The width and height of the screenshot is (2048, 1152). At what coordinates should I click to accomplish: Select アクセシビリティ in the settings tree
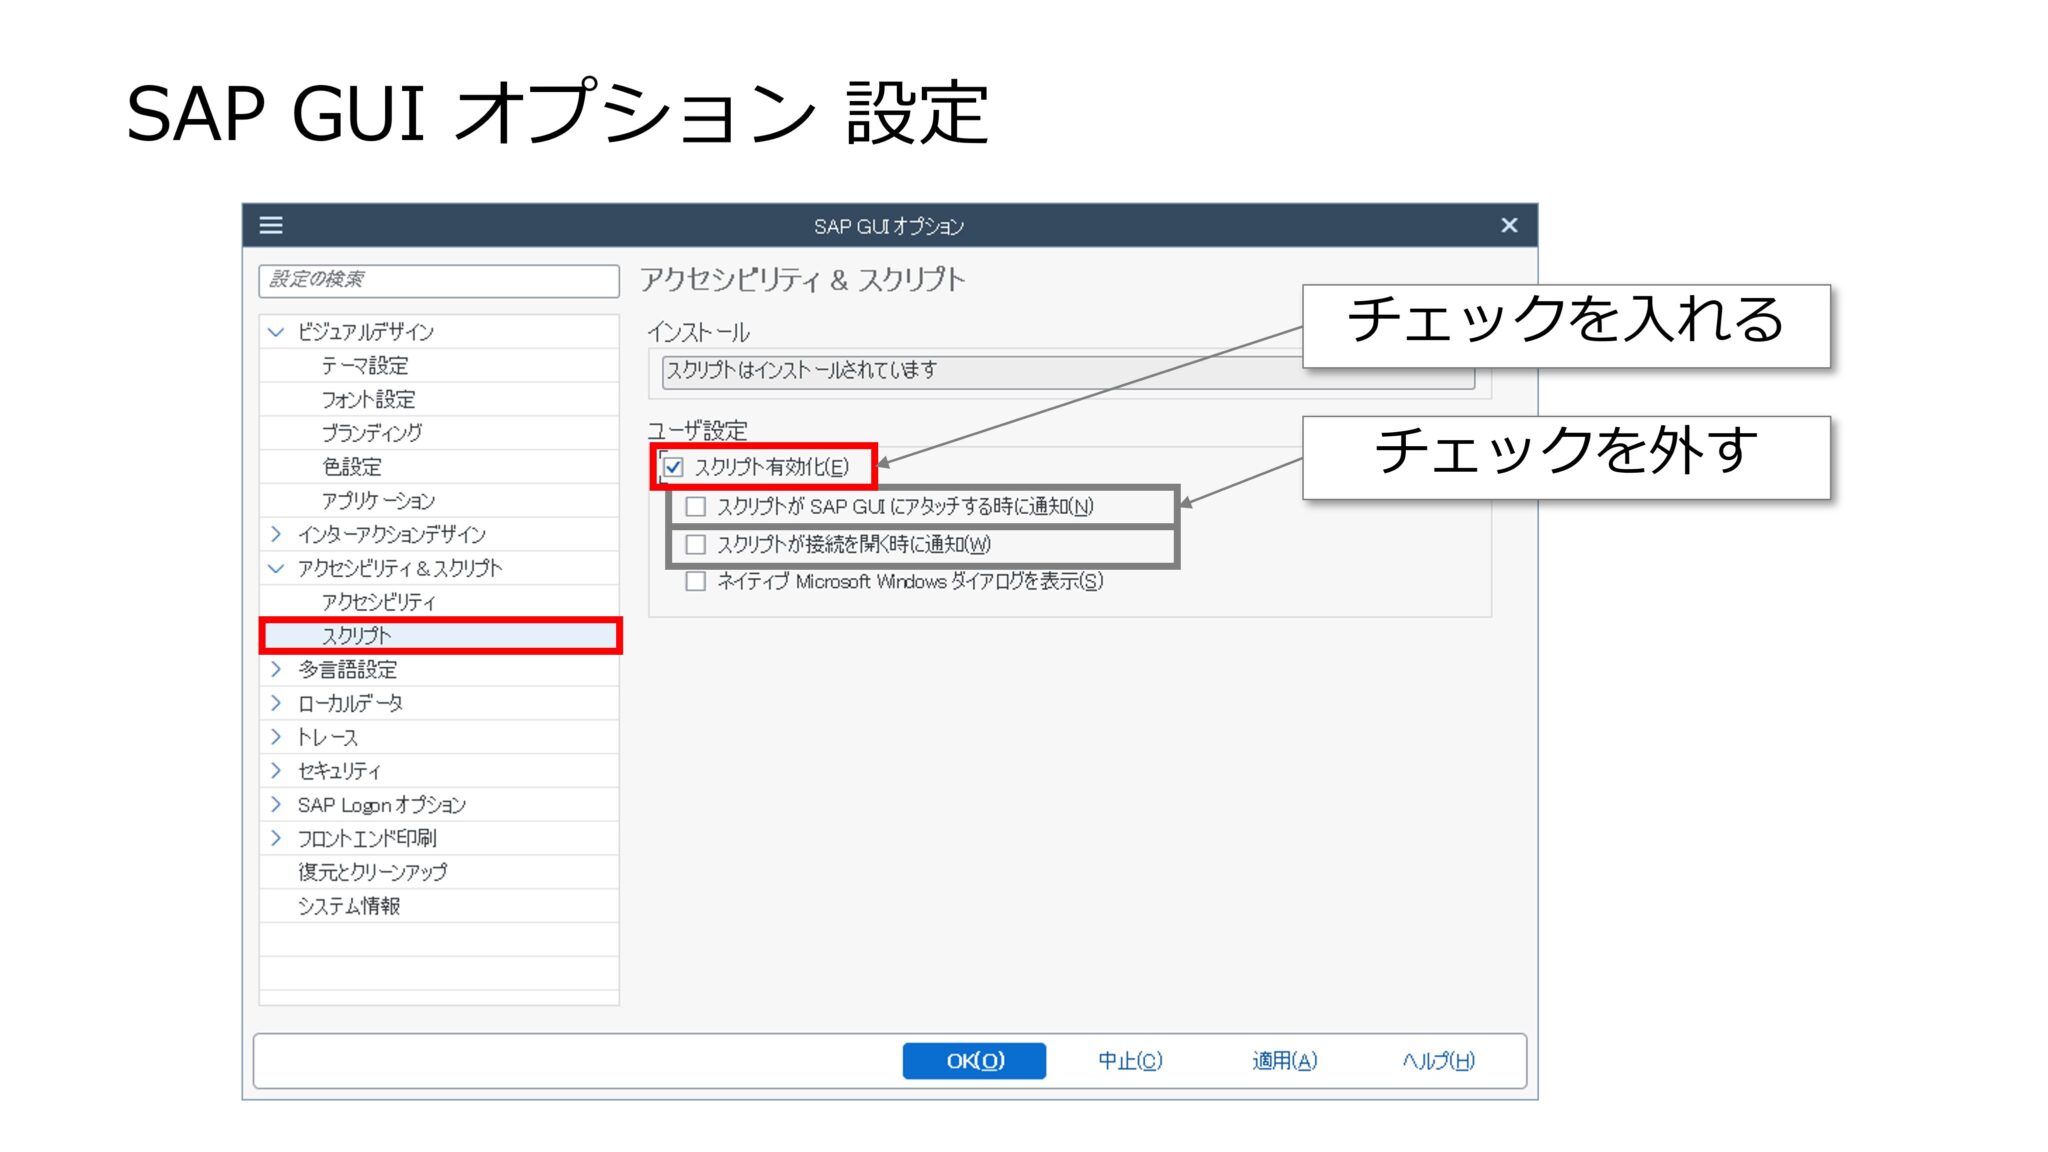pos(380,602)
